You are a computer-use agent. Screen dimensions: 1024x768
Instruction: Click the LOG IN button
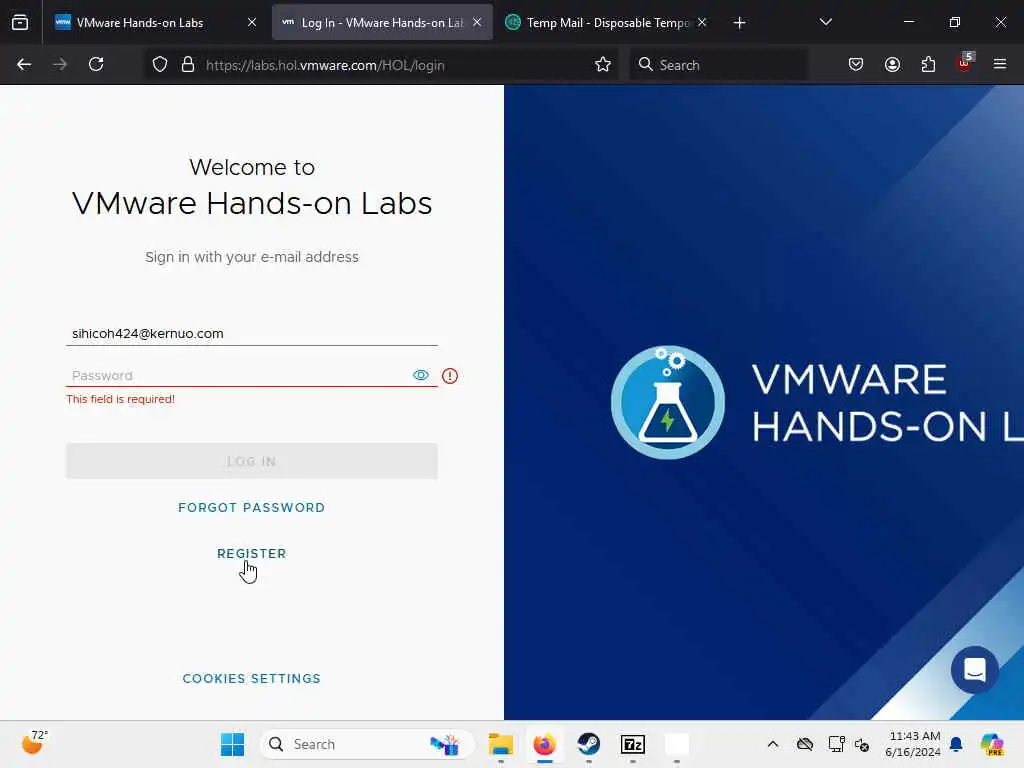(251, 461)
